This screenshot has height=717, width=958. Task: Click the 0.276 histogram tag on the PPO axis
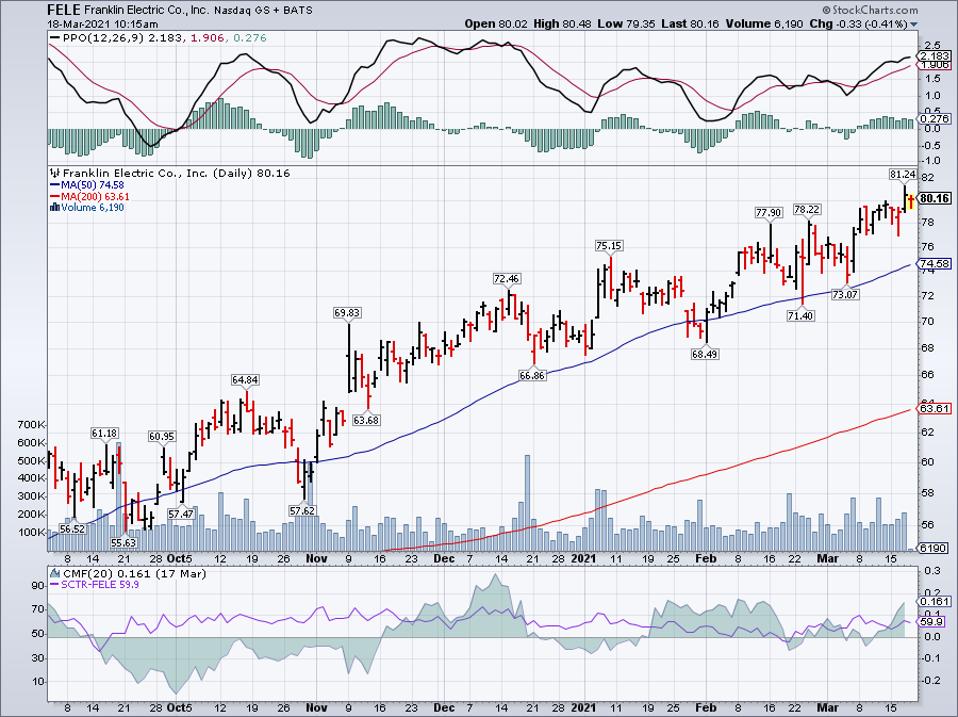pos(935,119)
